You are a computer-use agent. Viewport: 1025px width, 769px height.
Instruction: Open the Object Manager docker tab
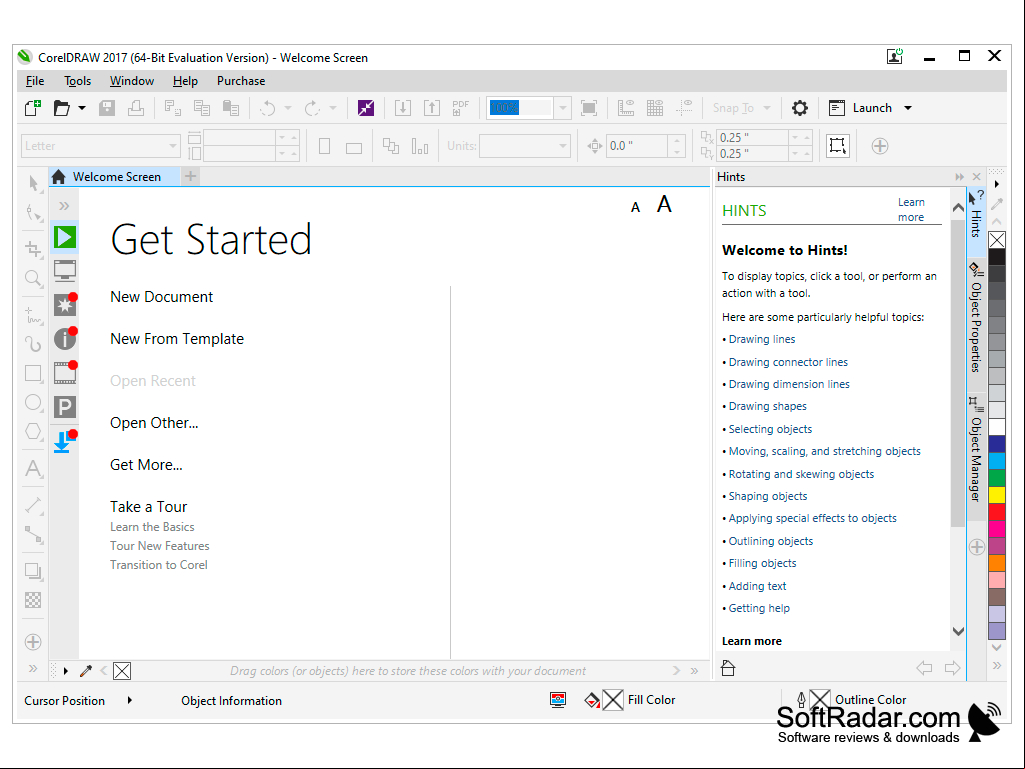click(976, 450)
